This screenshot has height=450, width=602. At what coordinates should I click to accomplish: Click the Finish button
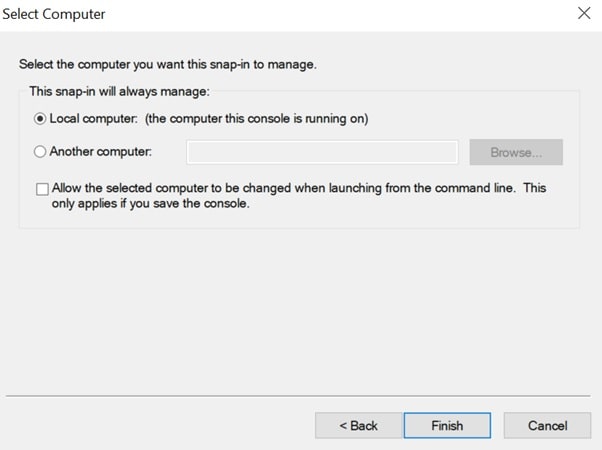(x=447, y=425)
